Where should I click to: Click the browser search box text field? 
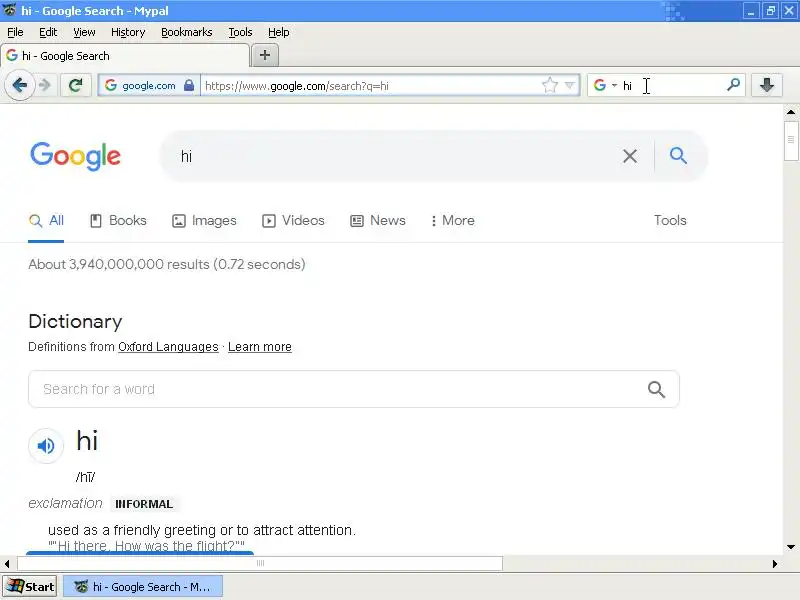tap(671, 86)
